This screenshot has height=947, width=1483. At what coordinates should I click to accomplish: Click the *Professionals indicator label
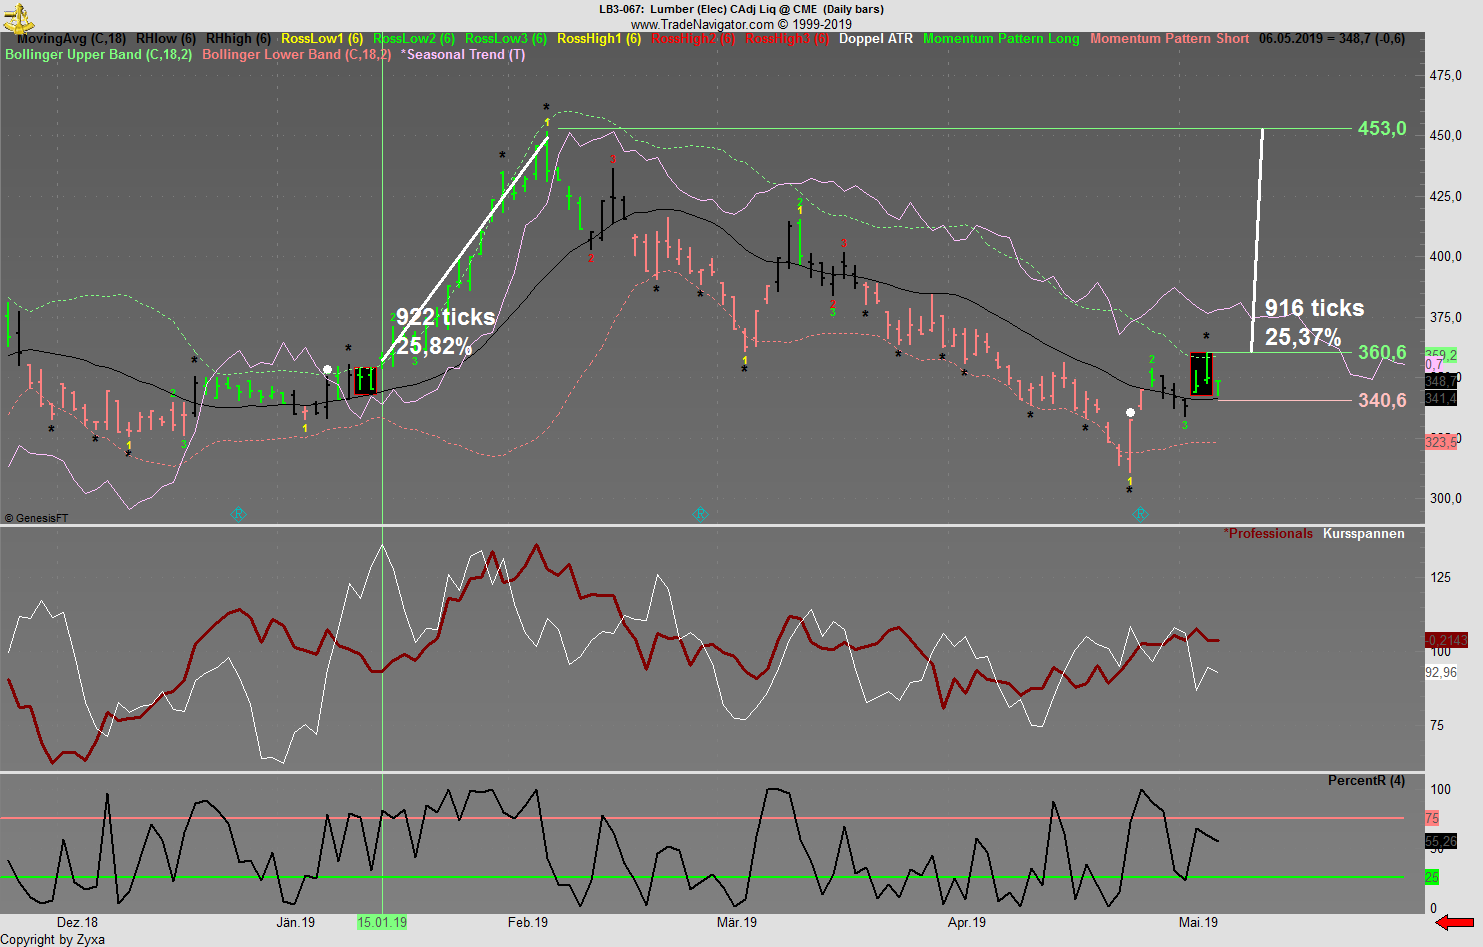1268,534
